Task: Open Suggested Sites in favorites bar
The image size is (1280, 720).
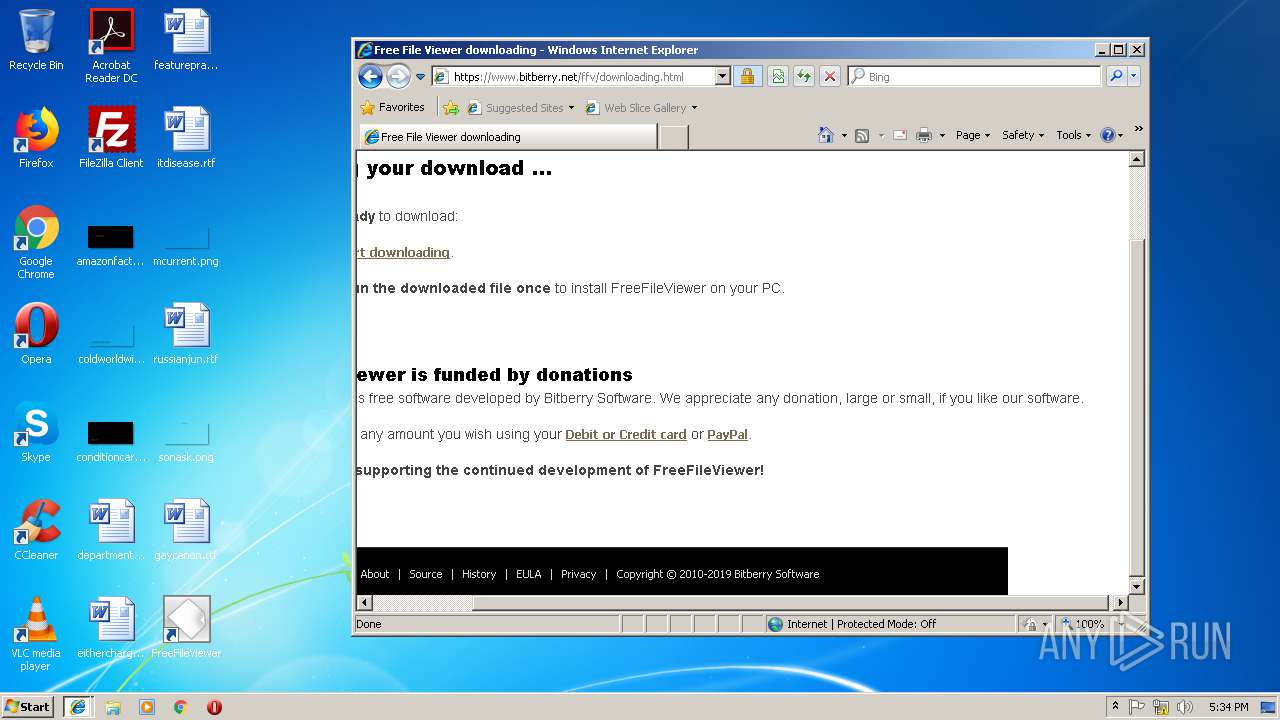Action: click(x=521, y=108)
